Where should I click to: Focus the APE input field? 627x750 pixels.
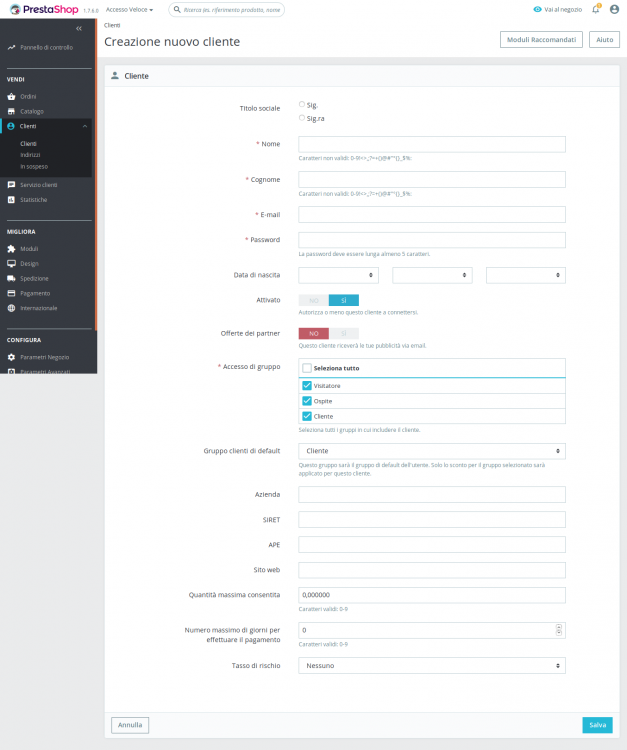click(432, 545)
